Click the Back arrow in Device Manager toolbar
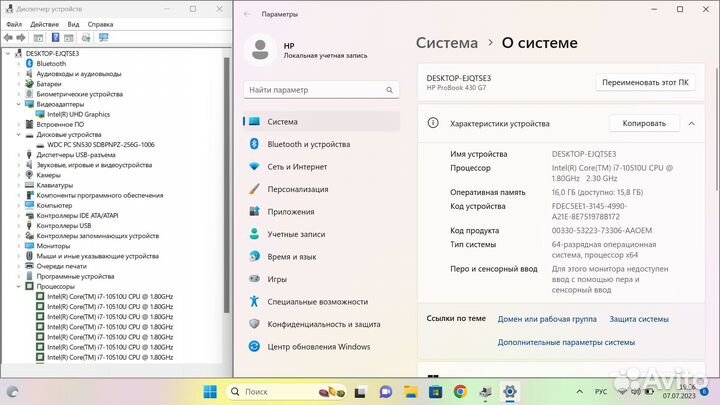Viewport: 720px width, 405px height. pos(8,38)
